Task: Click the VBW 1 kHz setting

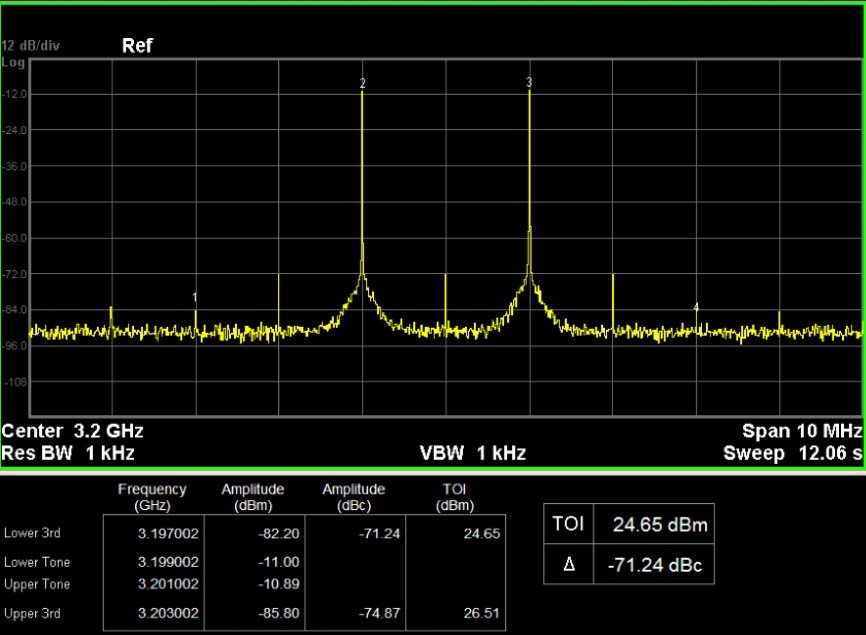Action: pos(472,453)
